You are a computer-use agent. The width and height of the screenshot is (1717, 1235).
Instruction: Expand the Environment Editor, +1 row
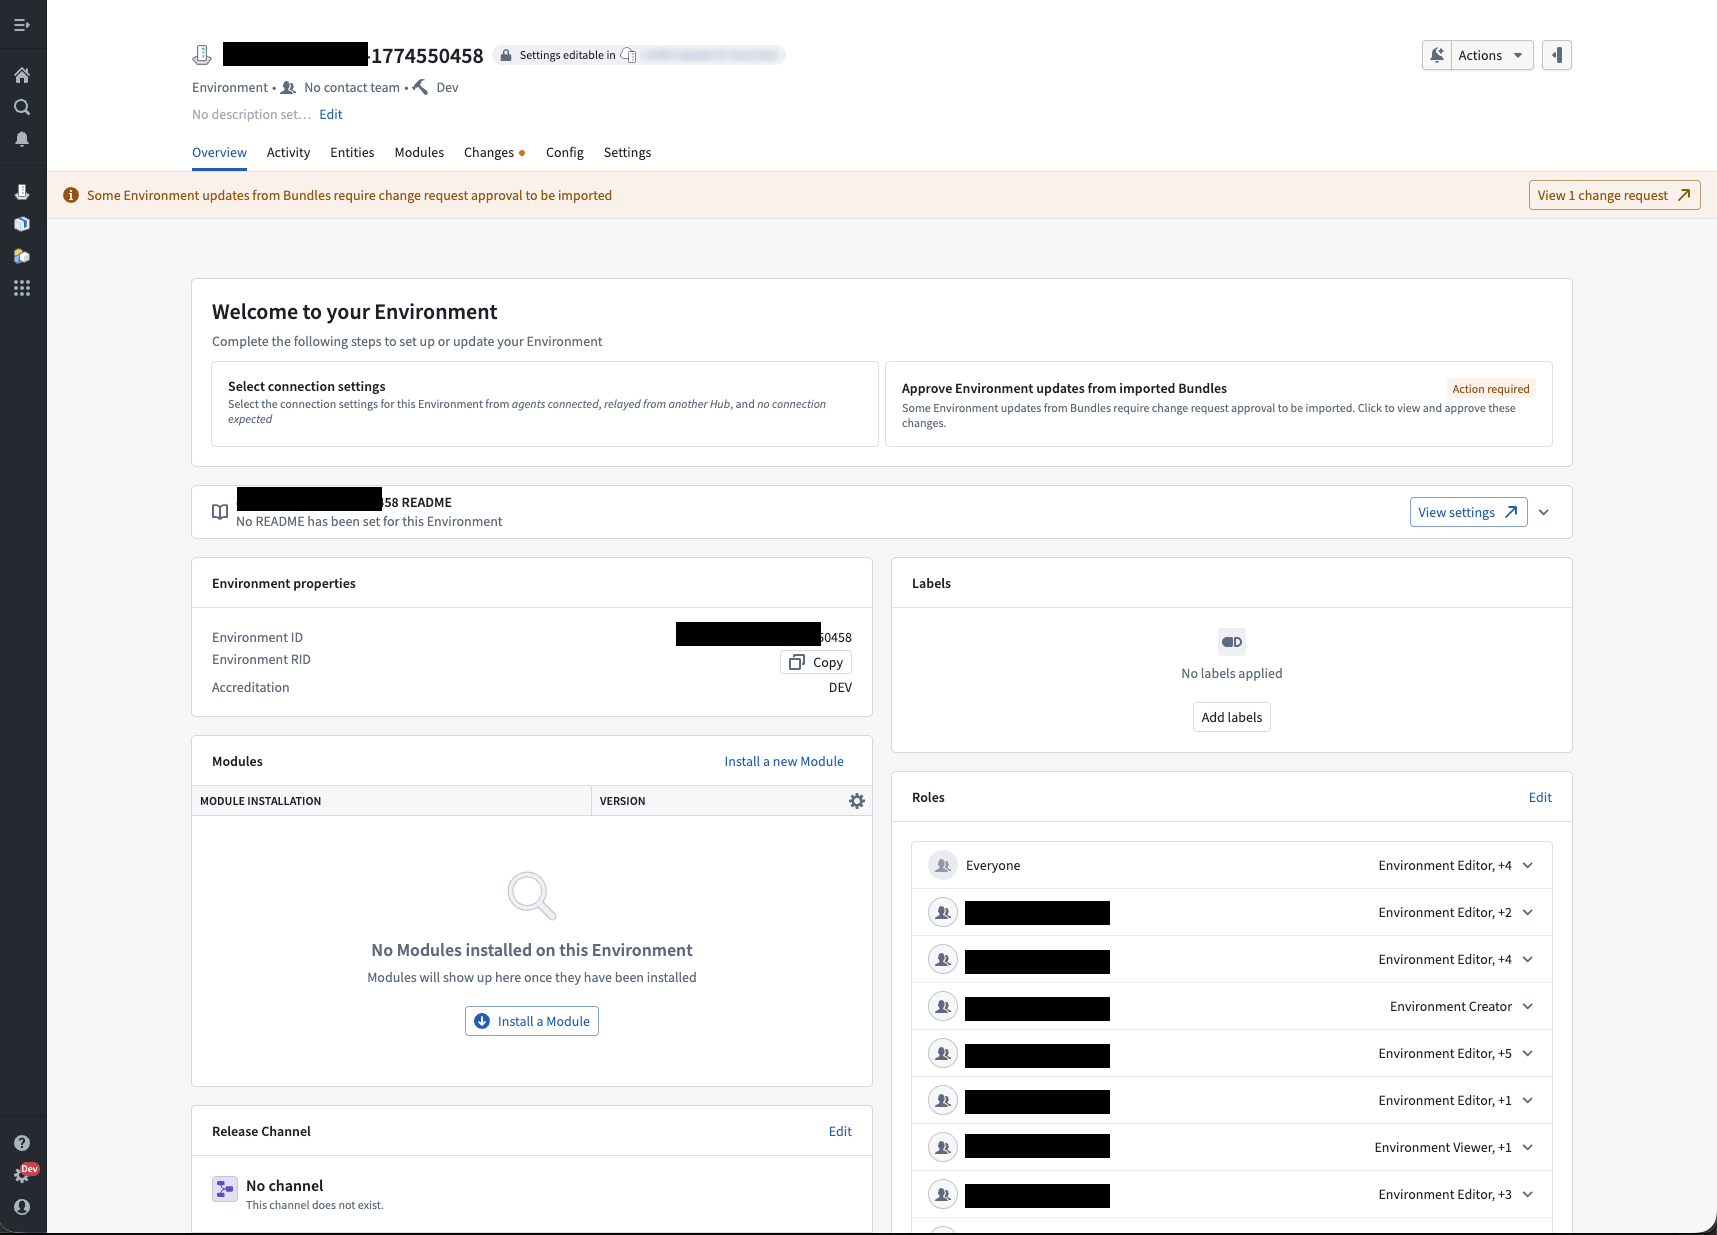[x=1528, y=1100]
